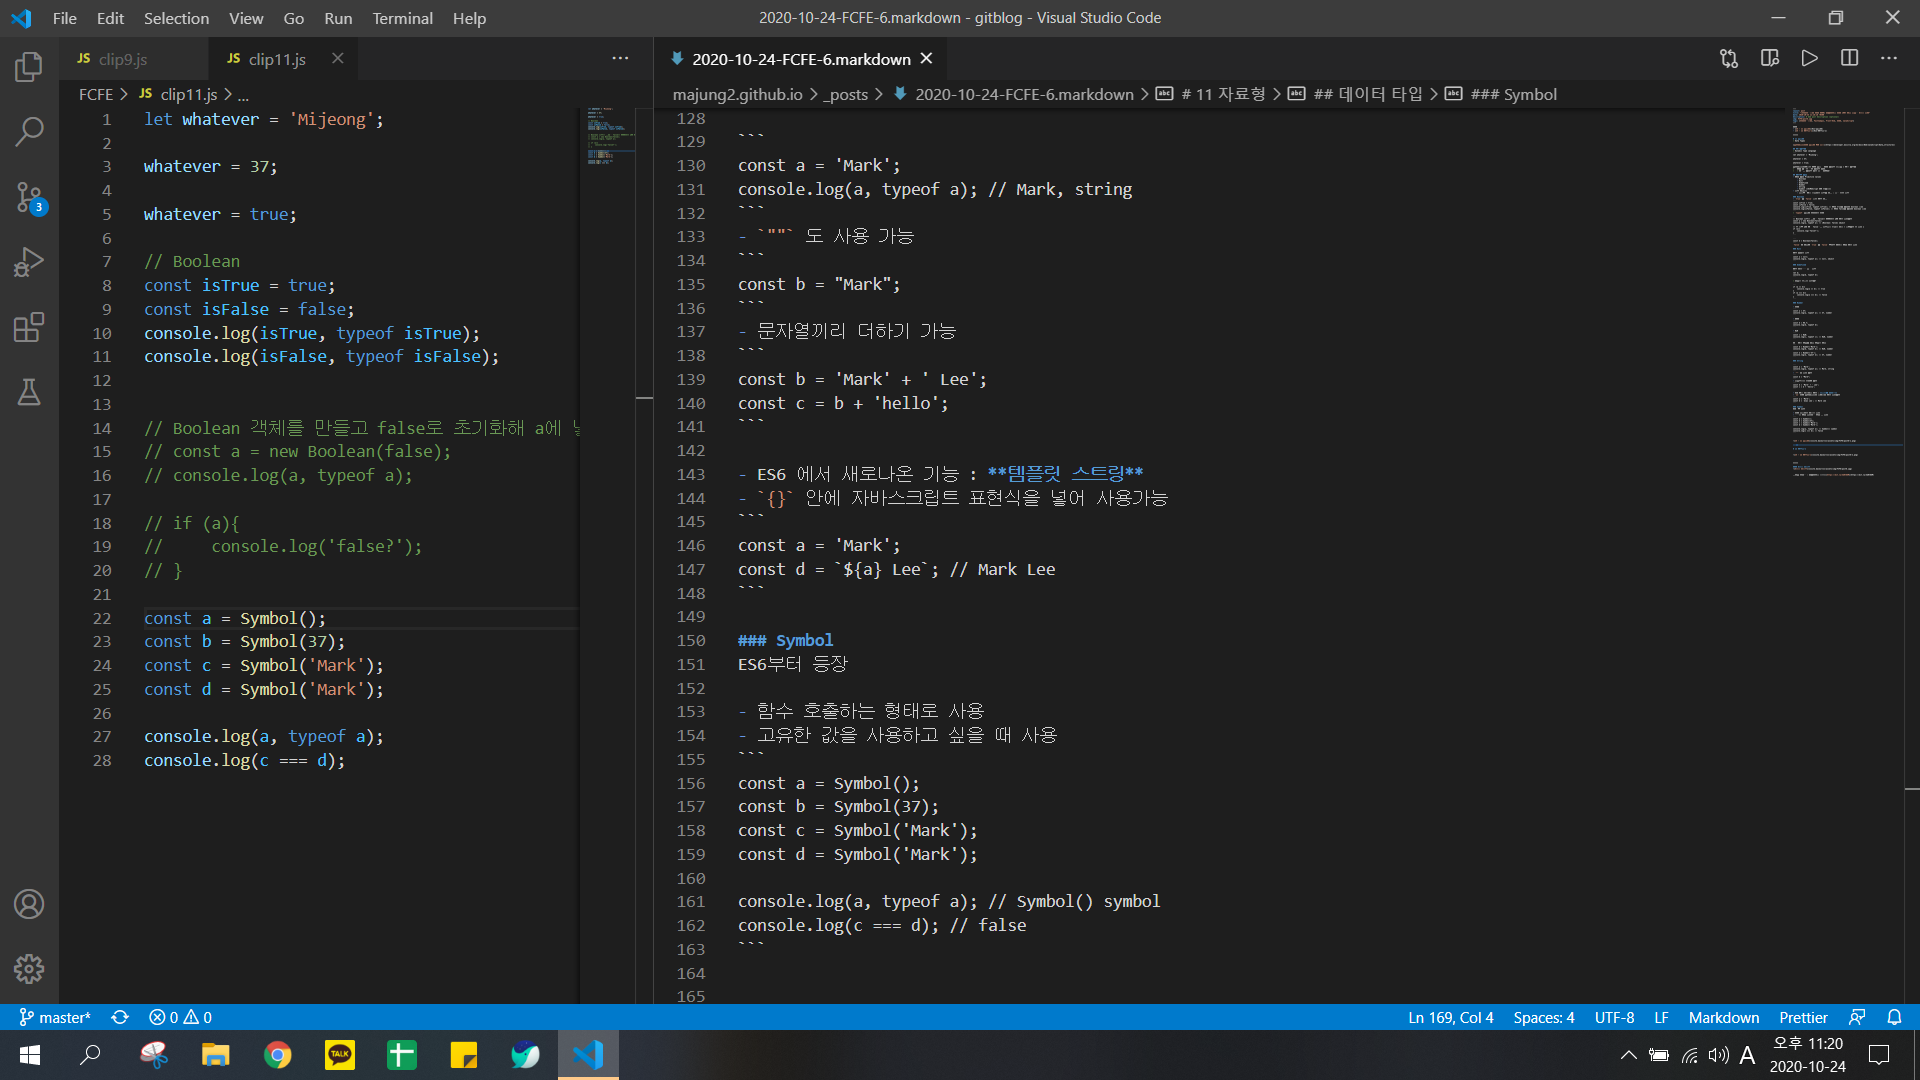The height and width of the screenshot is (1080, 1920).
Task: Toggle the IME input mode indicator A
Action: click(x=1747, y=1055)
